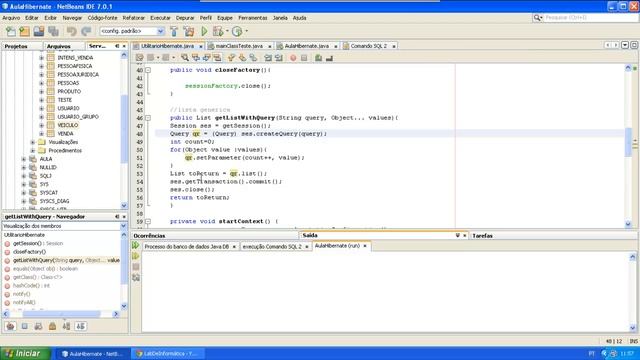
Task: Click the Clean and Build Project icon
Action: click(189, 31)
